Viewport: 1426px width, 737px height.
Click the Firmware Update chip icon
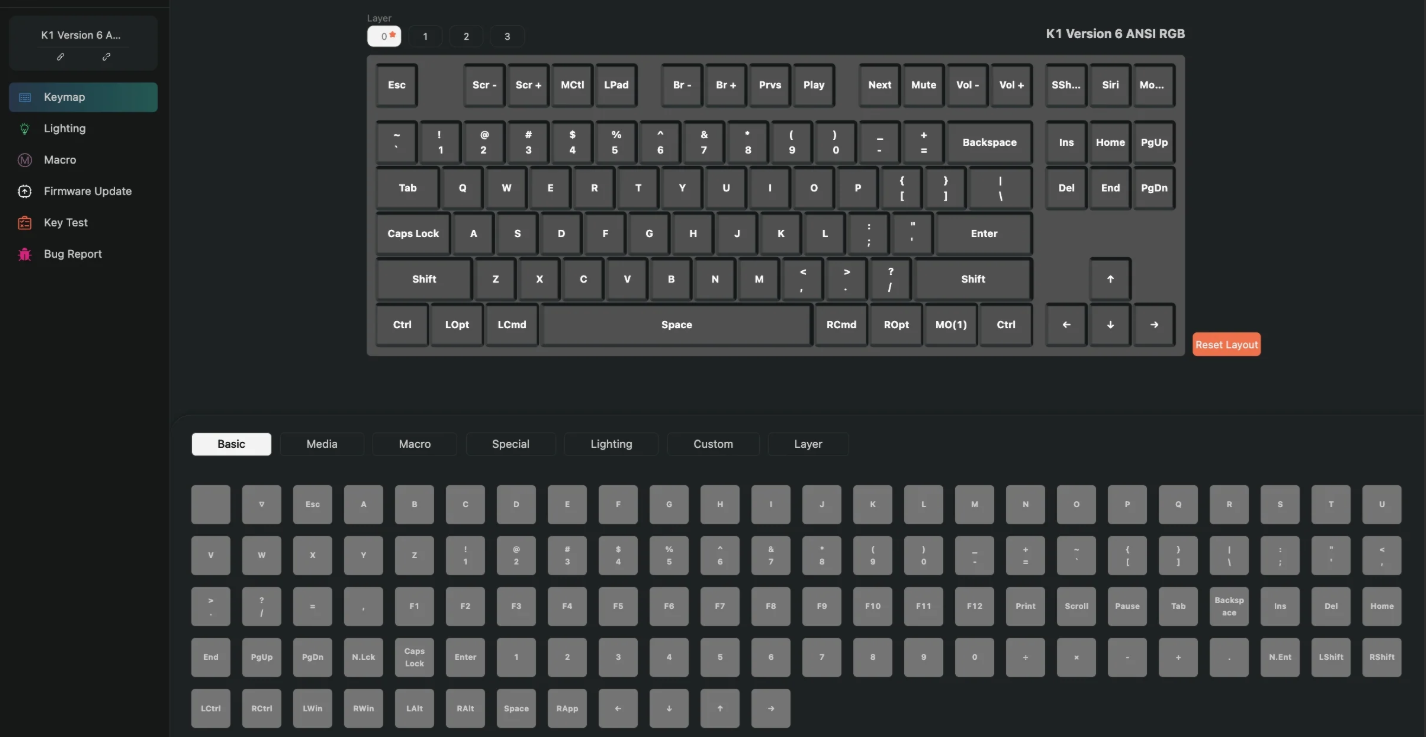(25, 191)
